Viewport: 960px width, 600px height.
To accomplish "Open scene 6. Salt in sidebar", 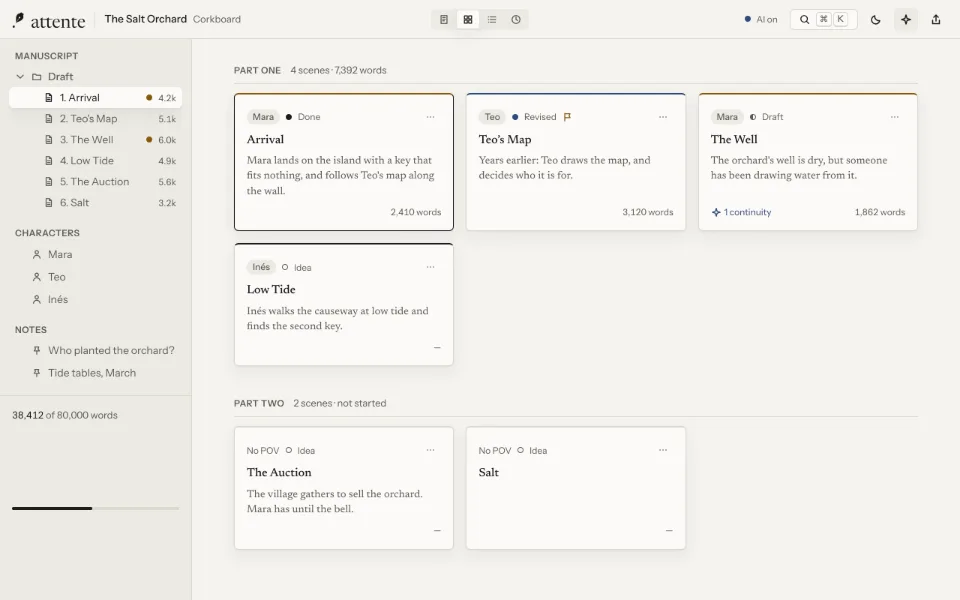I will point(96,203).
